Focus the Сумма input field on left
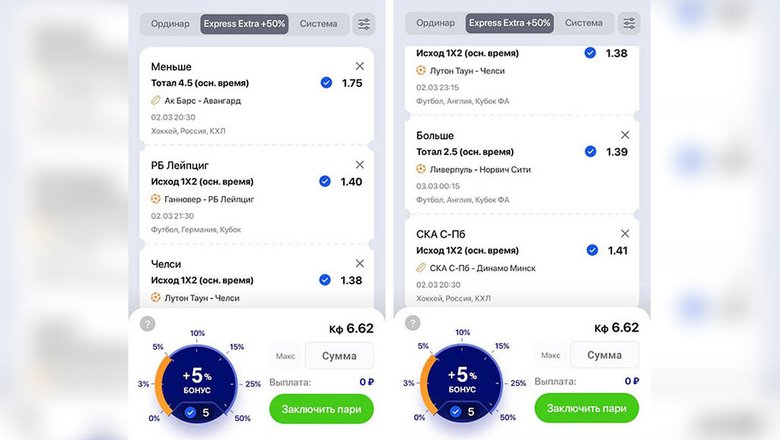This screenshot has height=440, width=780. point(339,356)
